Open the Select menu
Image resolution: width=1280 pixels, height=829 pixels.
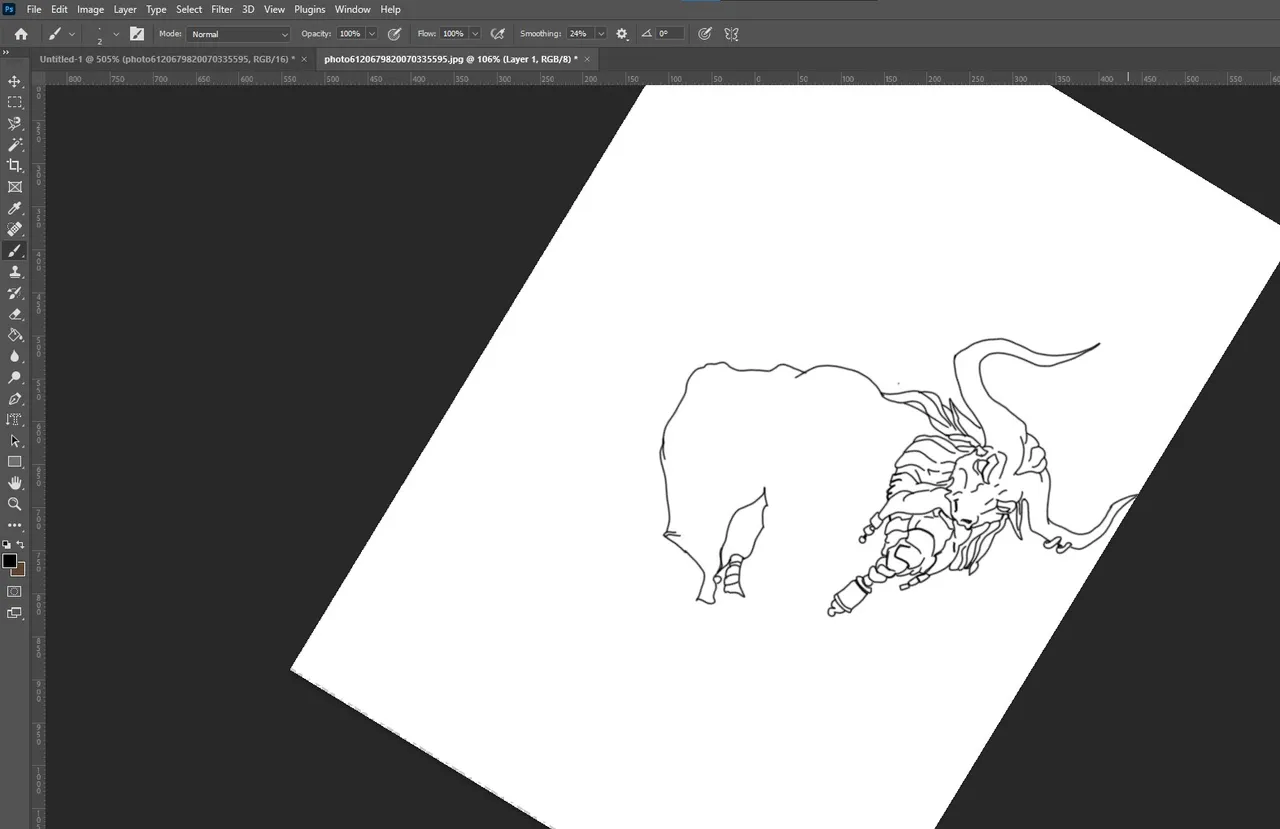tap(189, 9)
